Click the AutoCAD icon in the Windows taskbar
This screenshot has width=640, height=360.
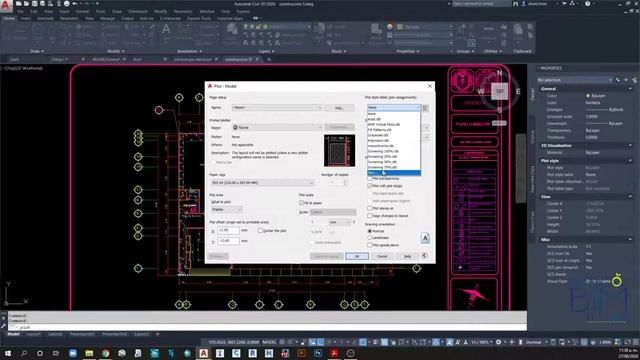(x=203, y=353)
